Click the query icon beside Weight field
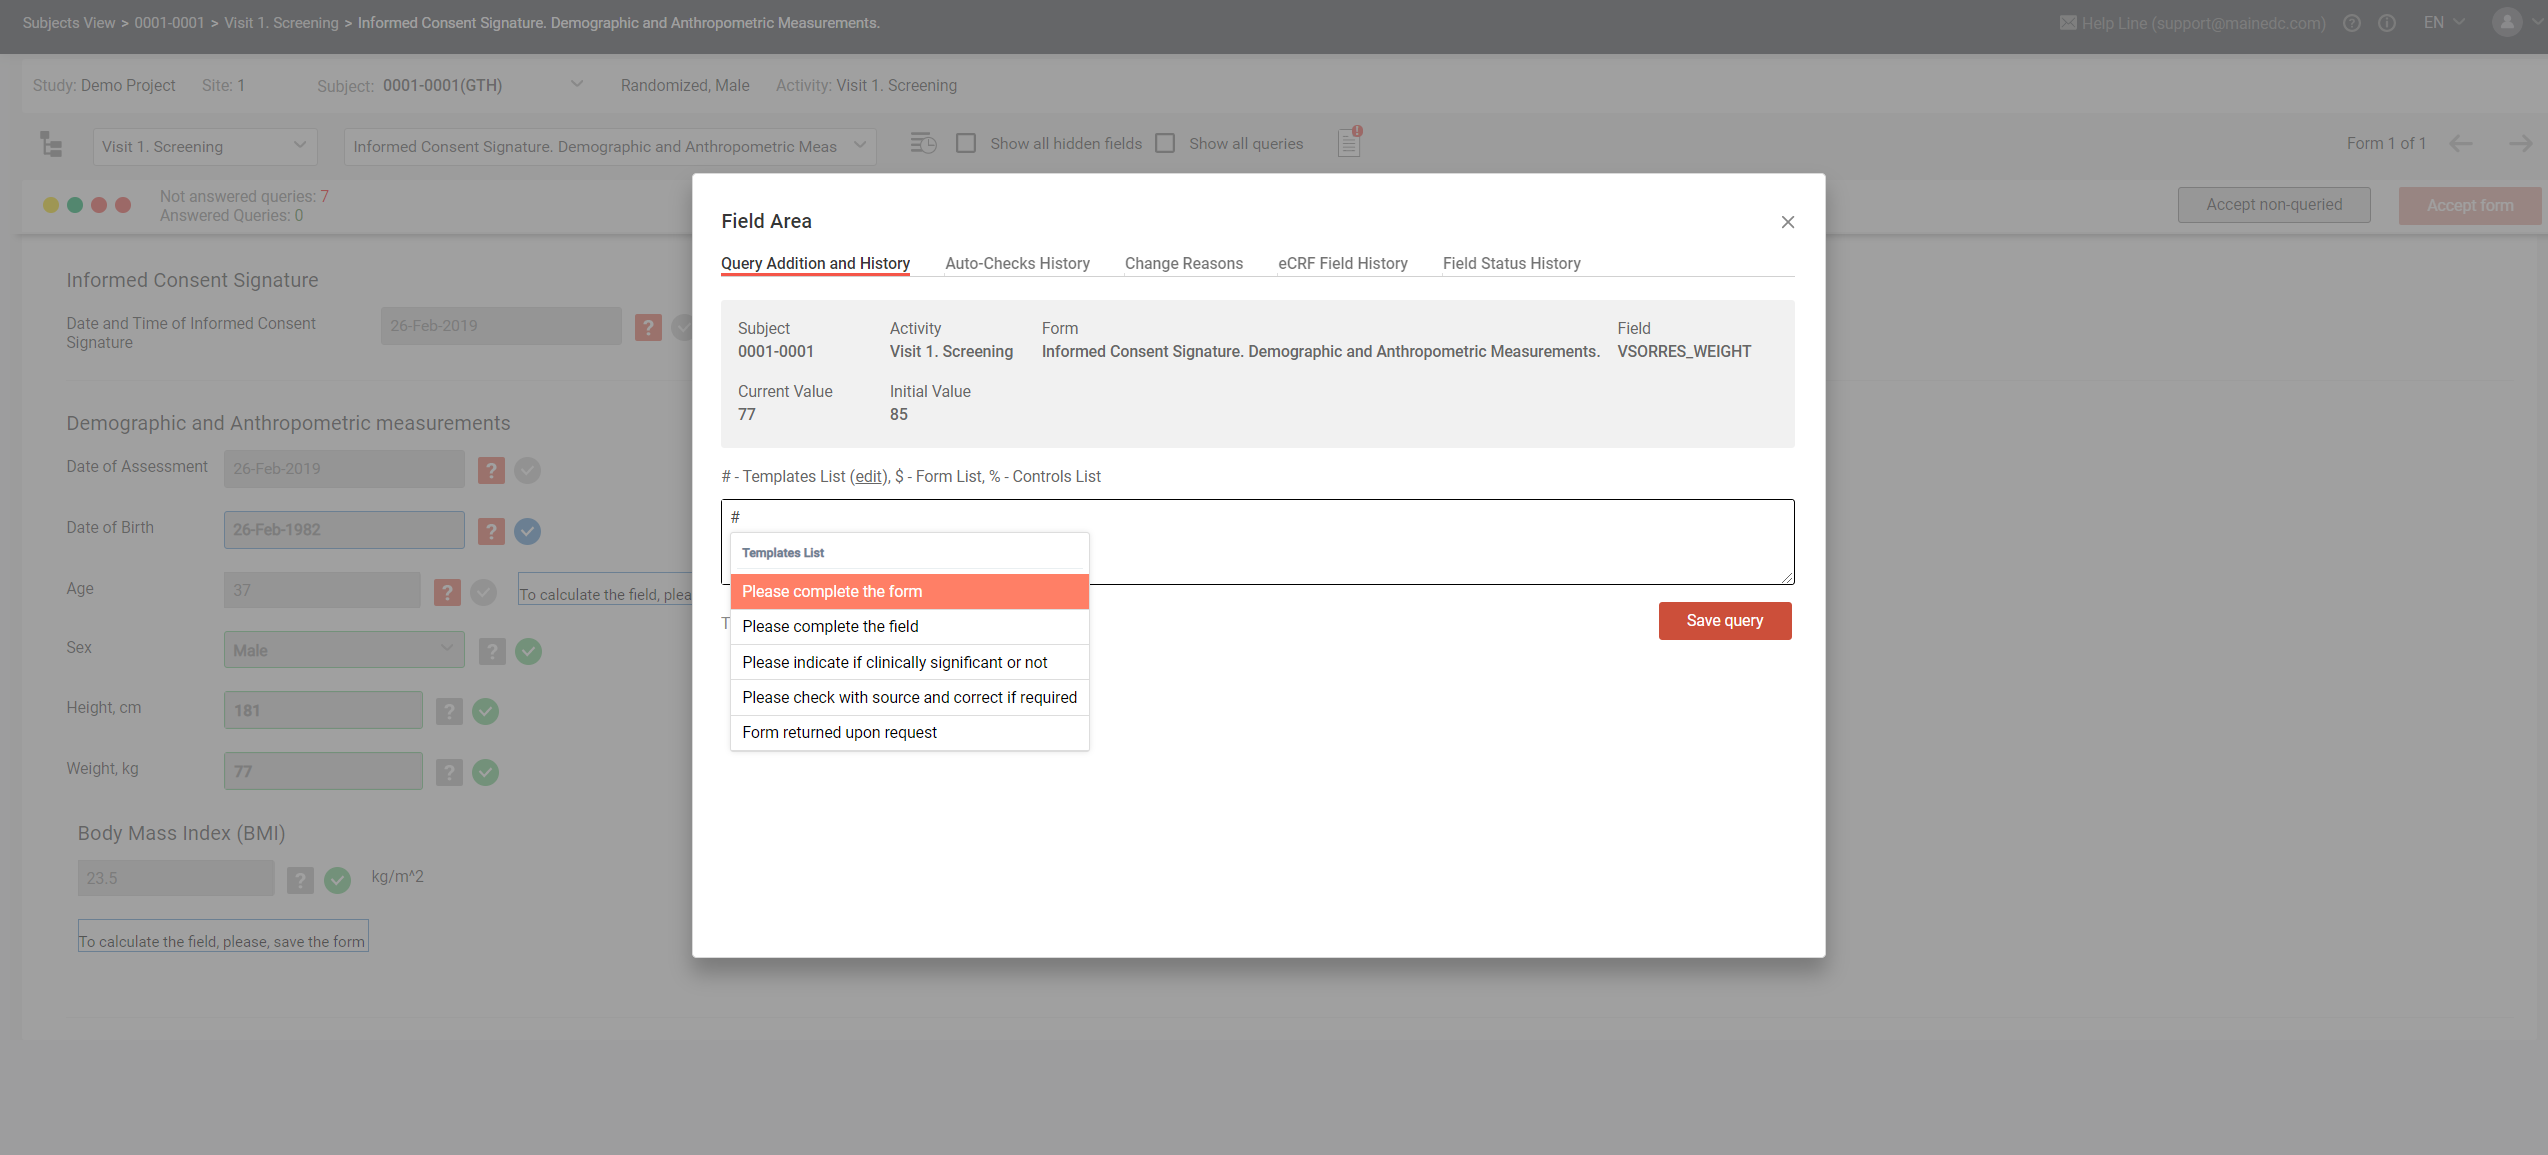The width and height of the screenshot is (2548, 1155). 450,772
